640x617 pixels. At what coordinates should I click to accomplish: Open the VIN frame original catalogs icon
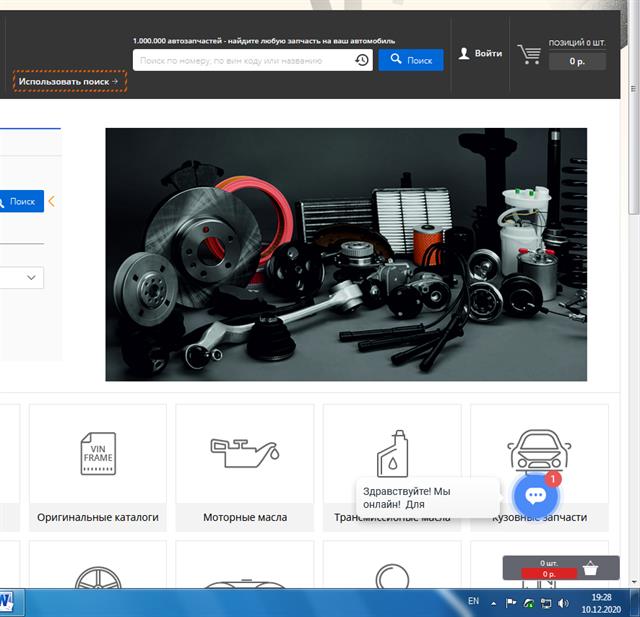[x=98, y=454]
